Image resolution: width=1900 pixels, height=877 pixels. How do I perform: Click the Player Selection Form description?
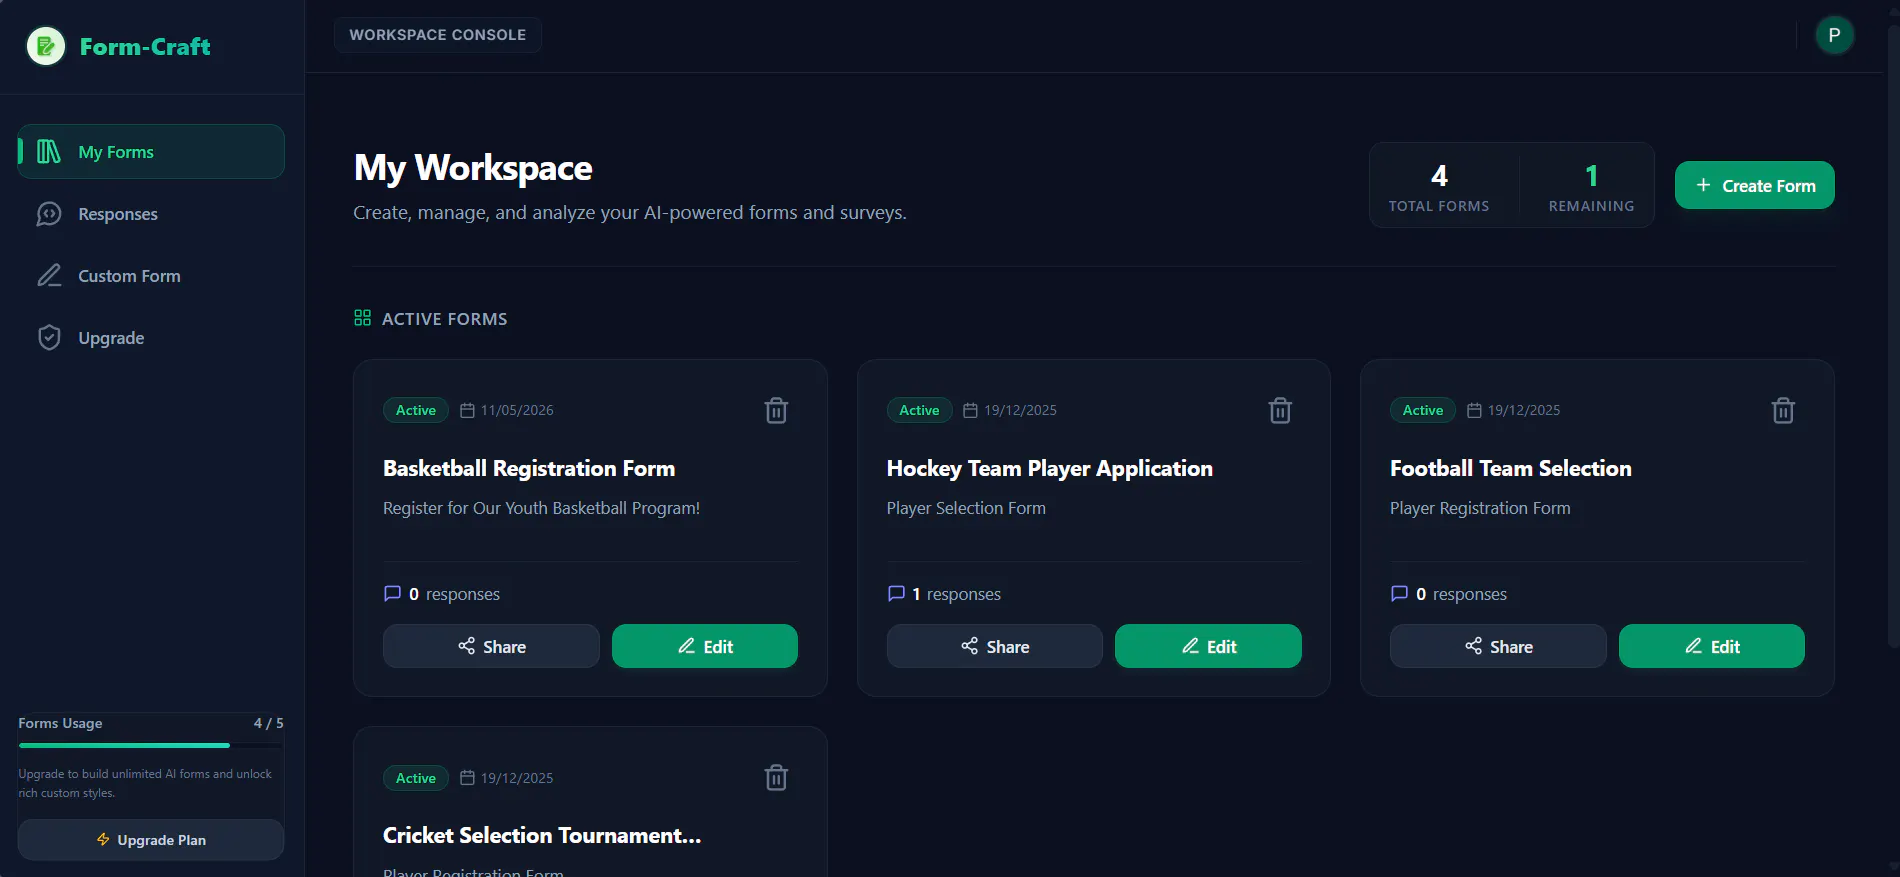pyautogui.click(x=966, y=508)
